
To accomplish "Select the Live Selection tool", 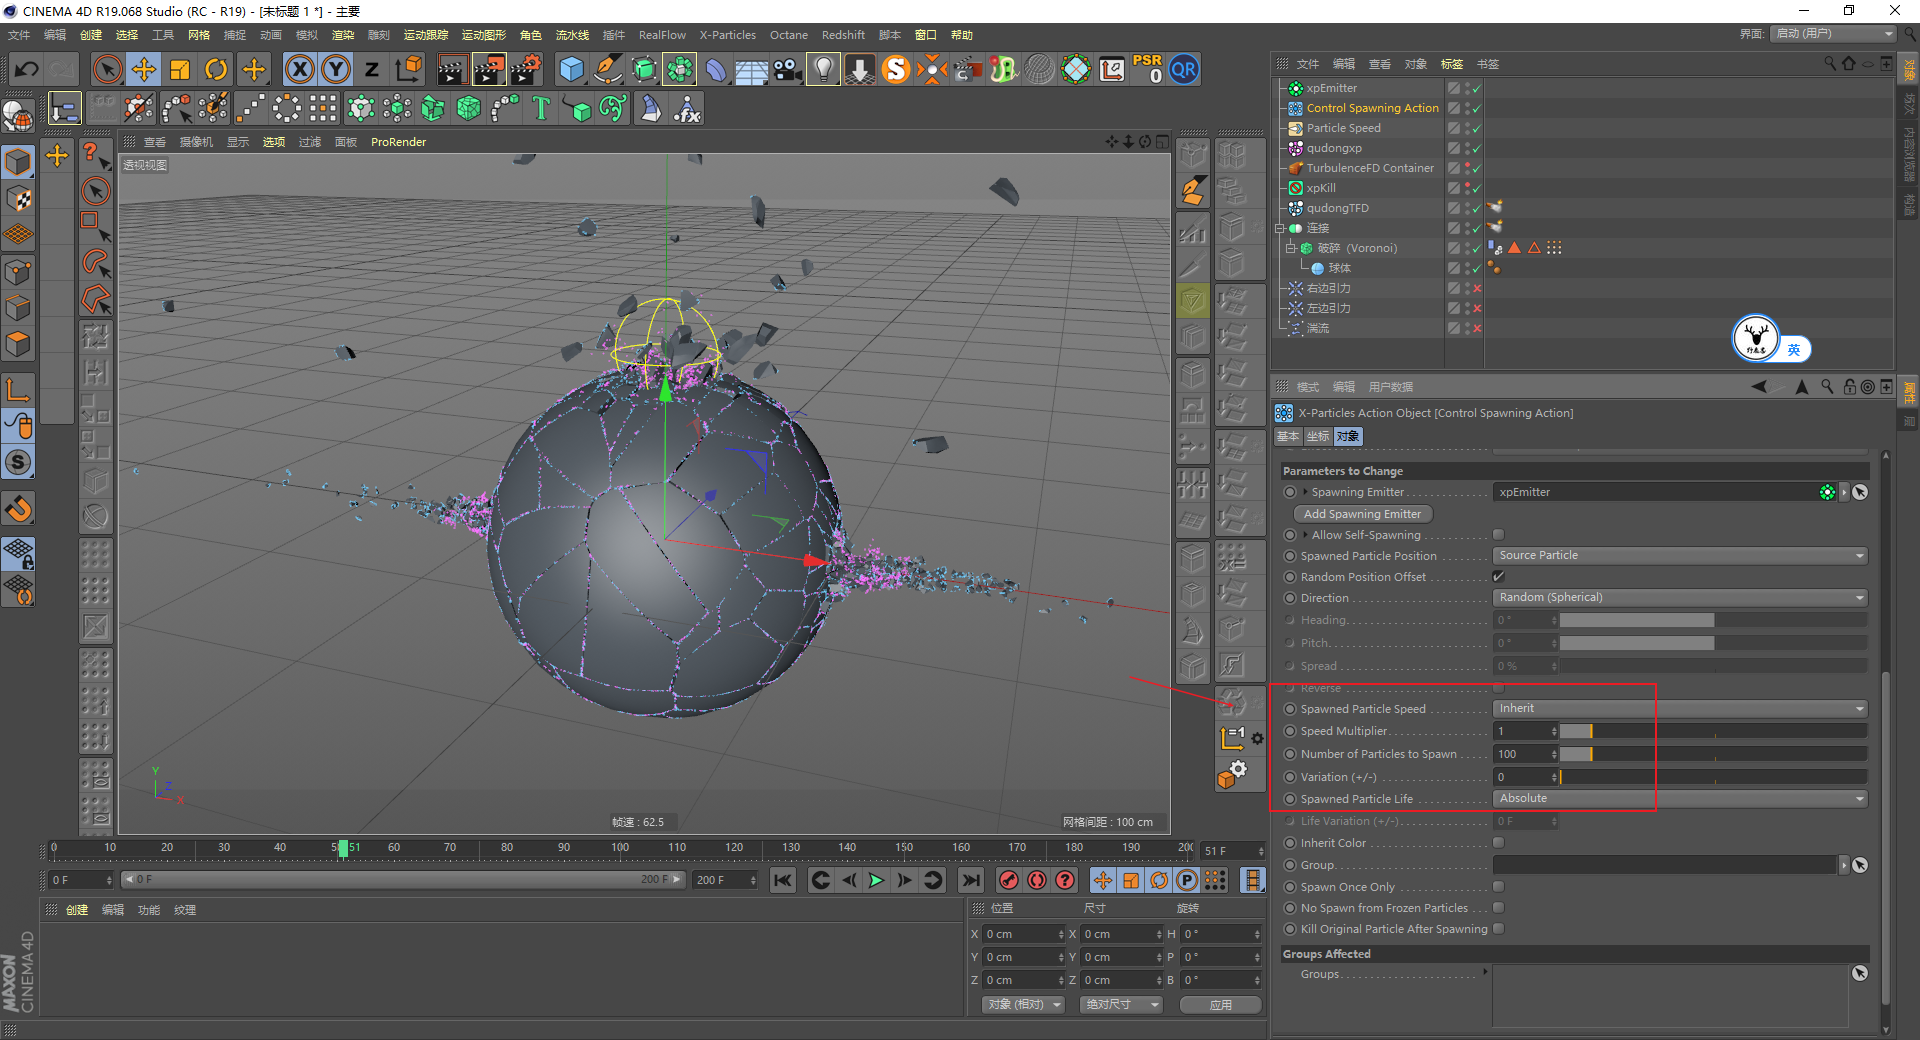I will [107, 69].
